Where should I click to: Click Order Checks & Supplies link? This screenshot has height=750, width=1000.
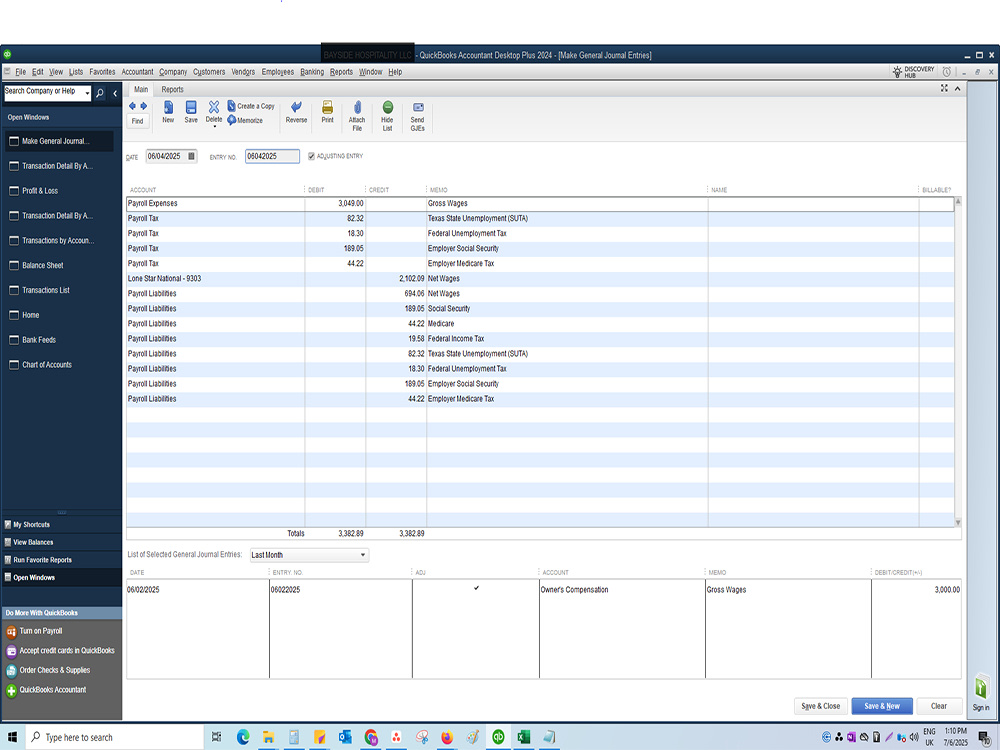point(54,670)
